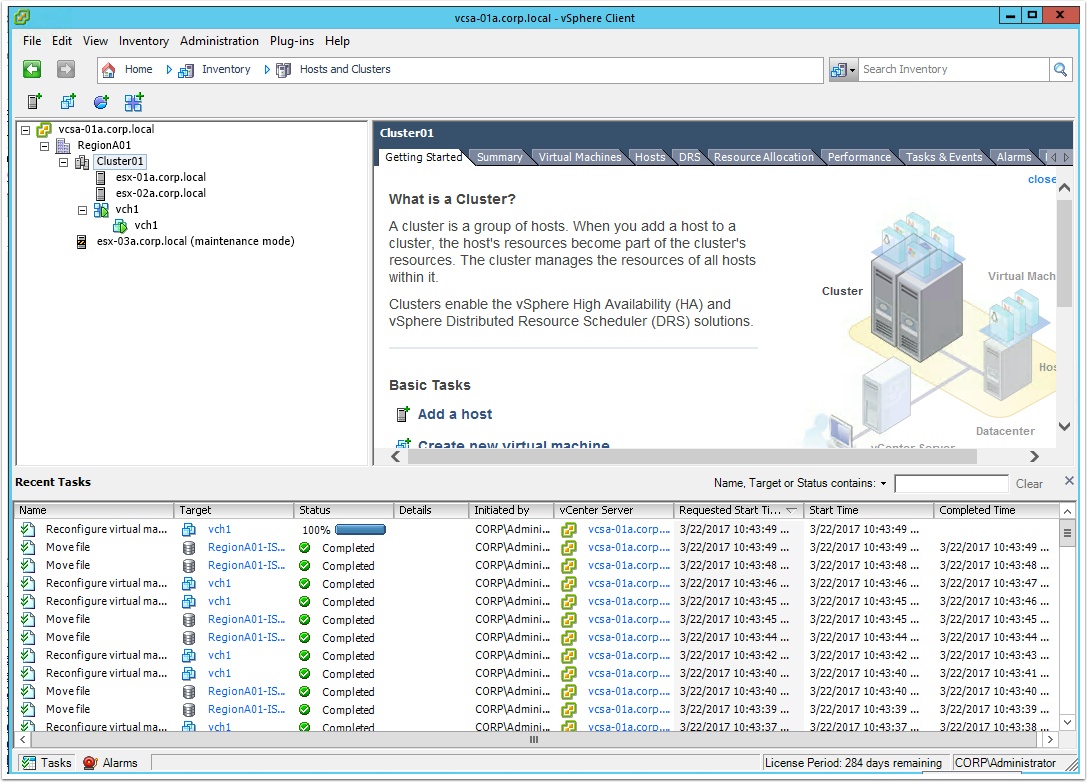Click the Cluster01 cluster icon in tree
Image resolution: width=1087 pixels, height=782 pixels.
[x=82, y=162]
